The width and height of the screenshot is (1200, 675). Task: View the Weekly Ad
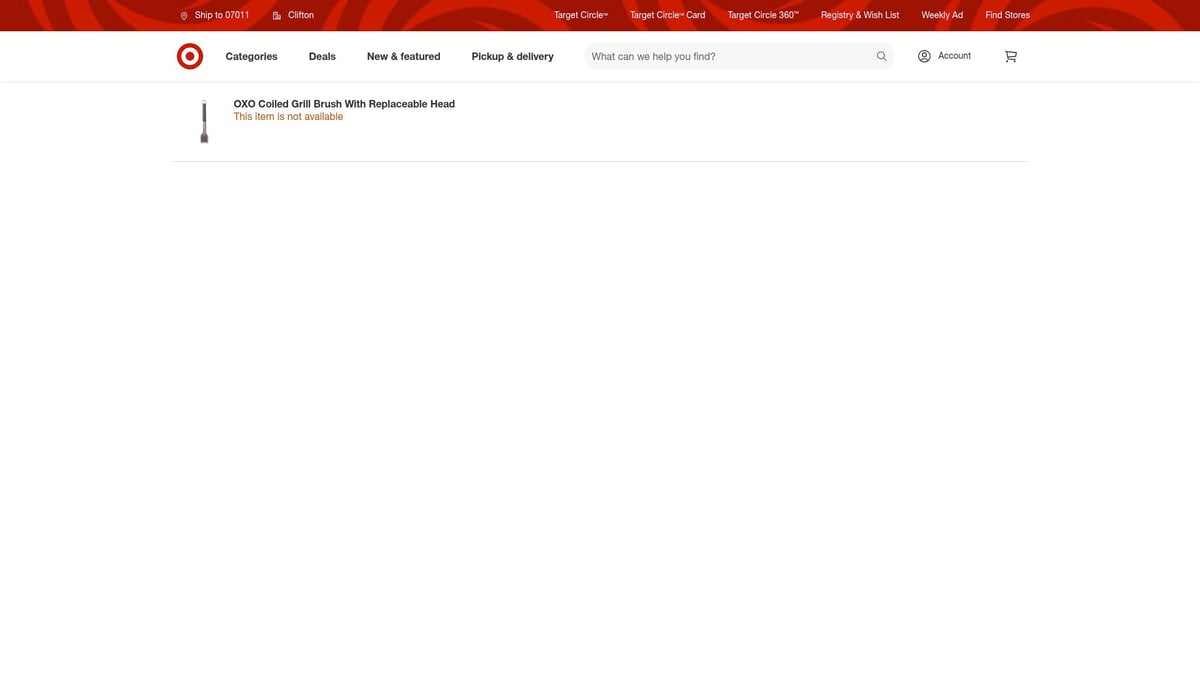click(941, 15)
